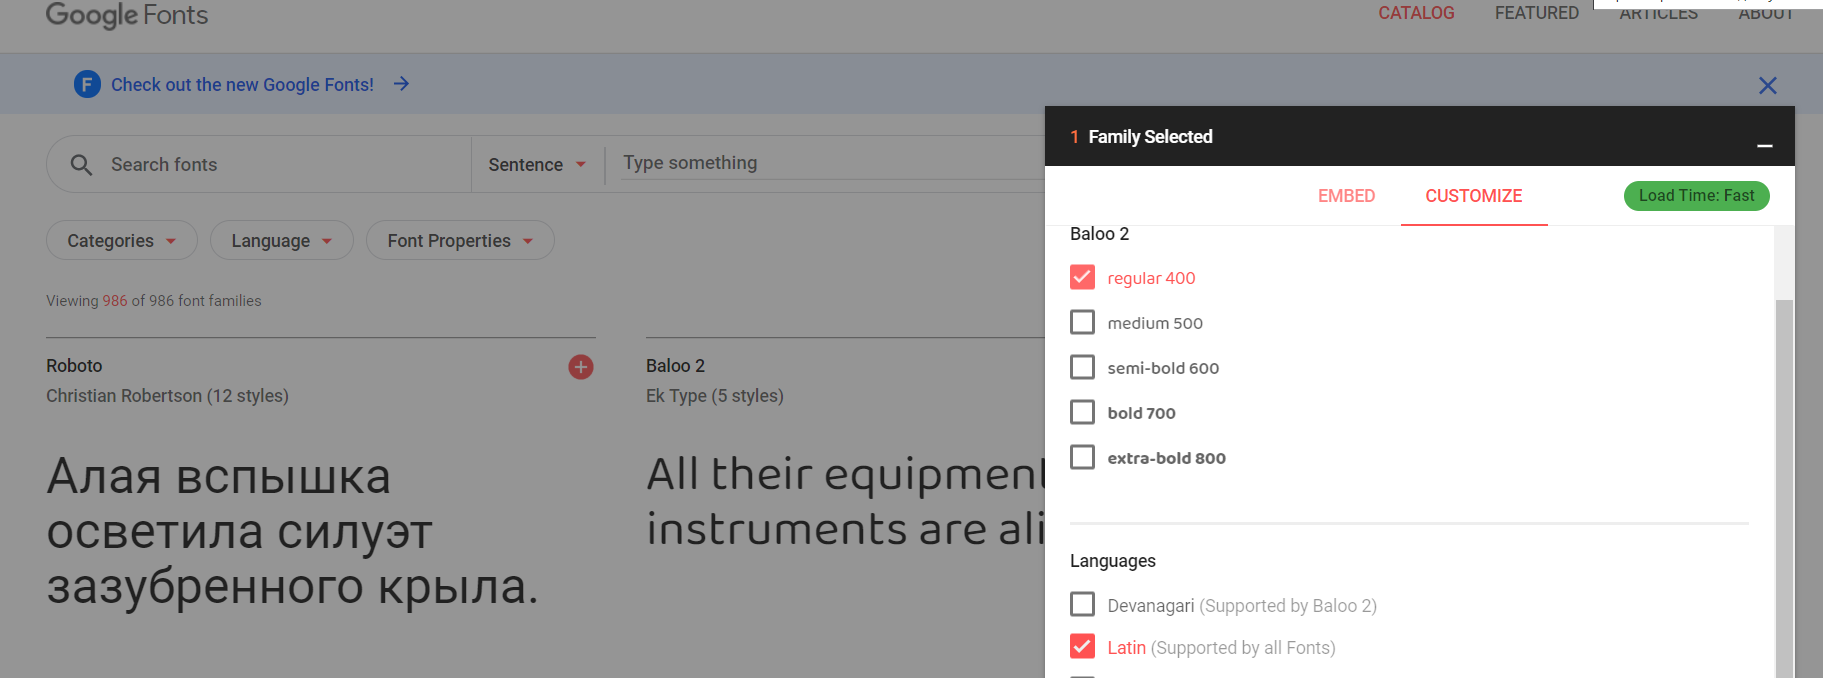Click the search magnifier icon
Viewport: 1823px width, 678px height.
81,164
